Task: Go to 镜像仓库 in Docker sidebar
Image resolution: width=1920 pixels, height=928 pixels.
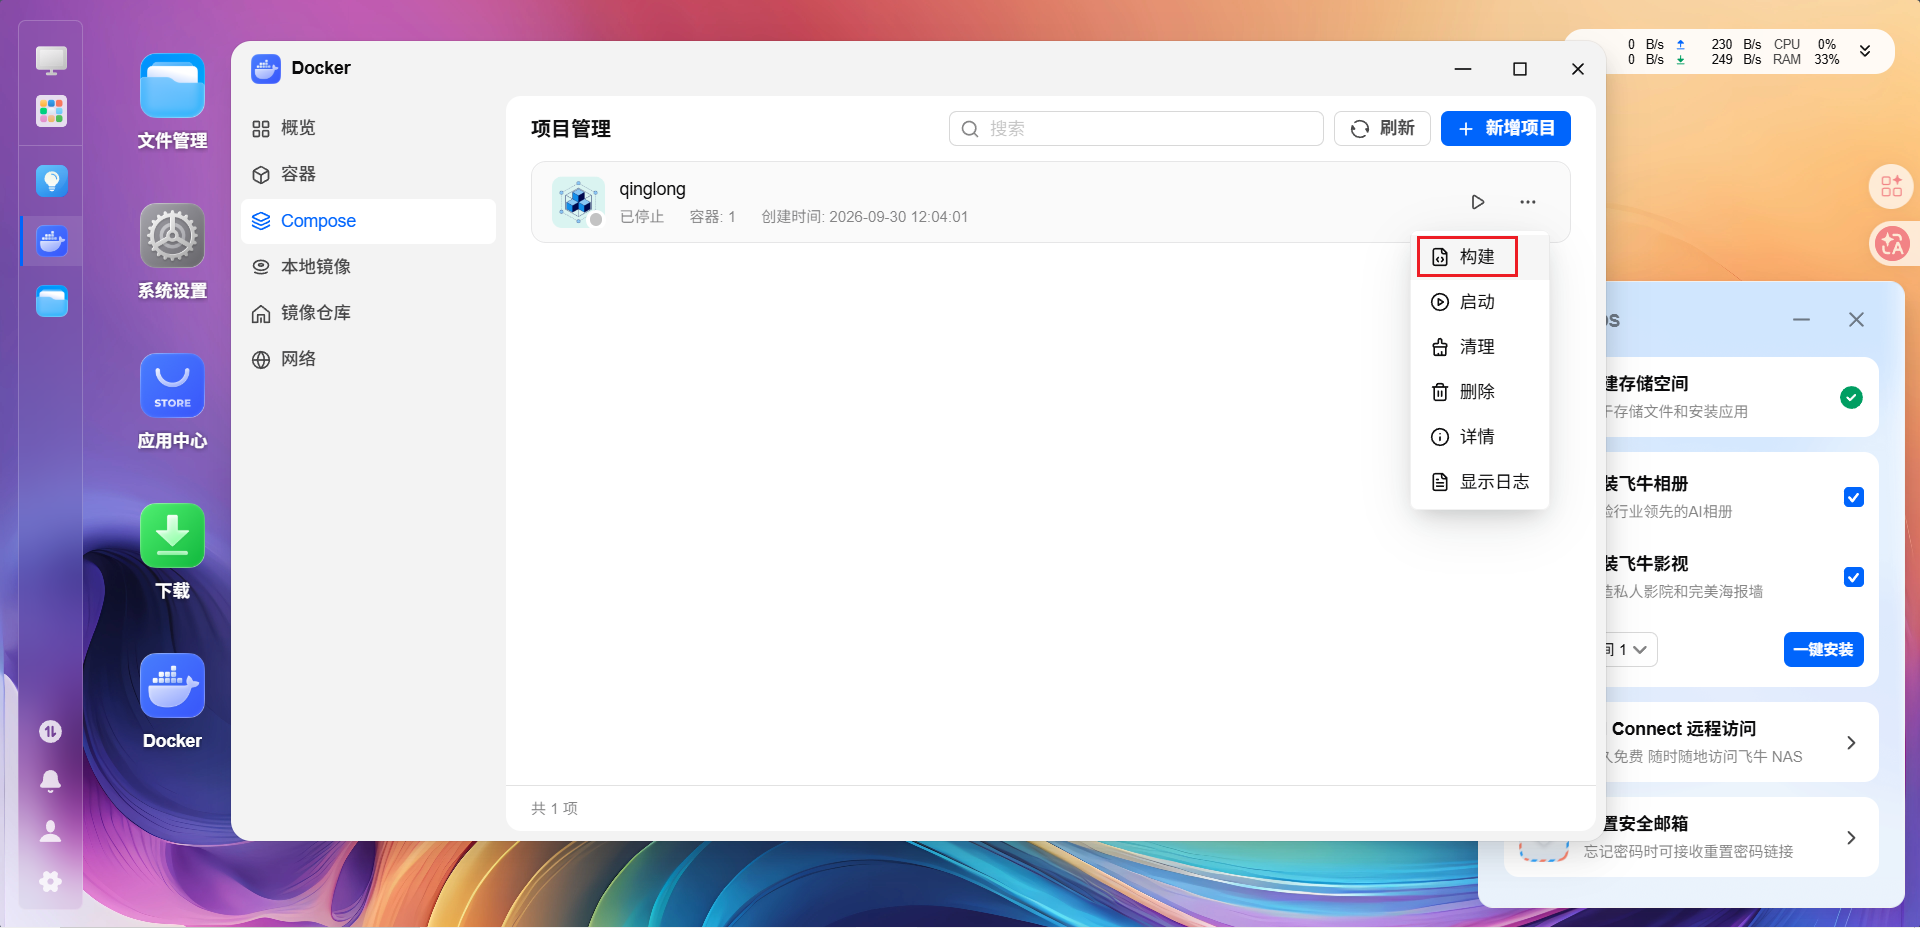Action: point(368,313)
